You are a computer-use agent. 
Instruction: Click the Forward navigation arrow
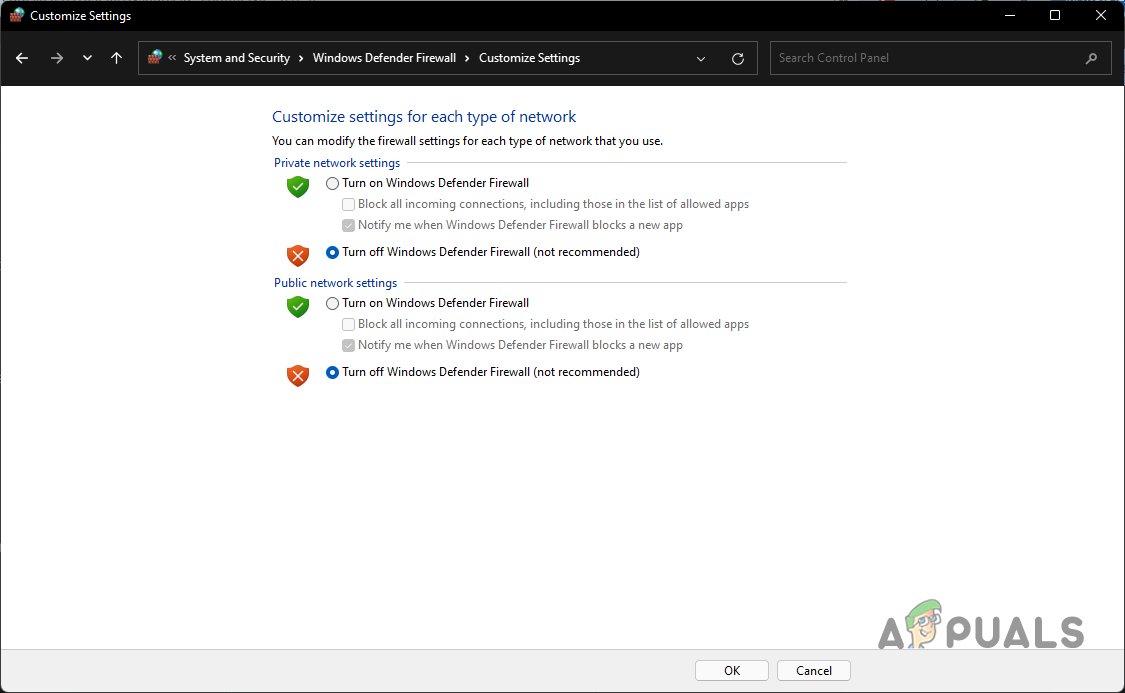tap(56, 58)
